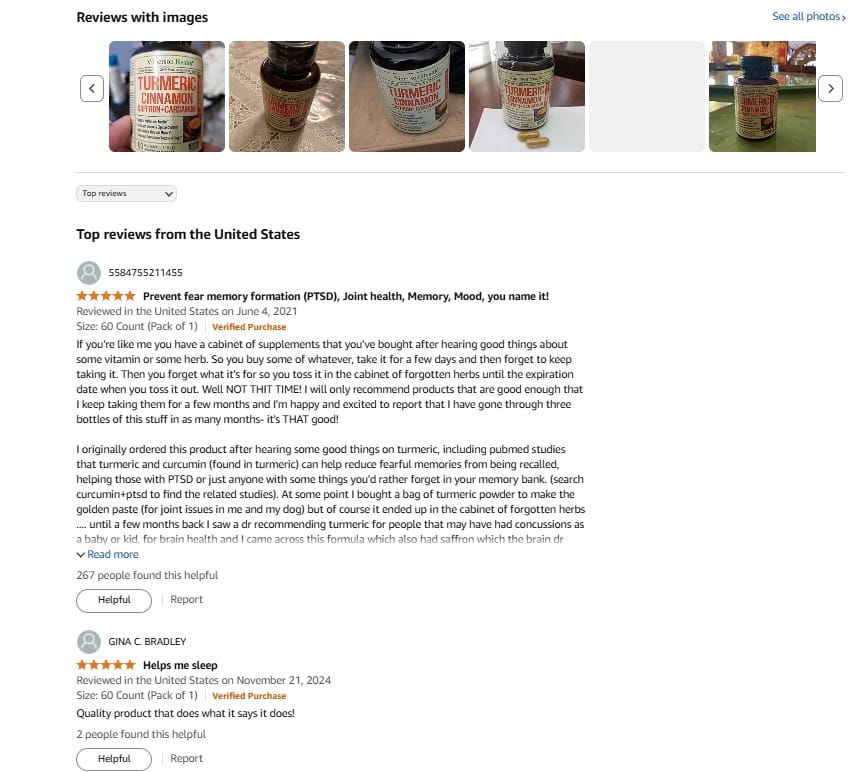
Task: Open See all photos link
Action: [808, 16]
